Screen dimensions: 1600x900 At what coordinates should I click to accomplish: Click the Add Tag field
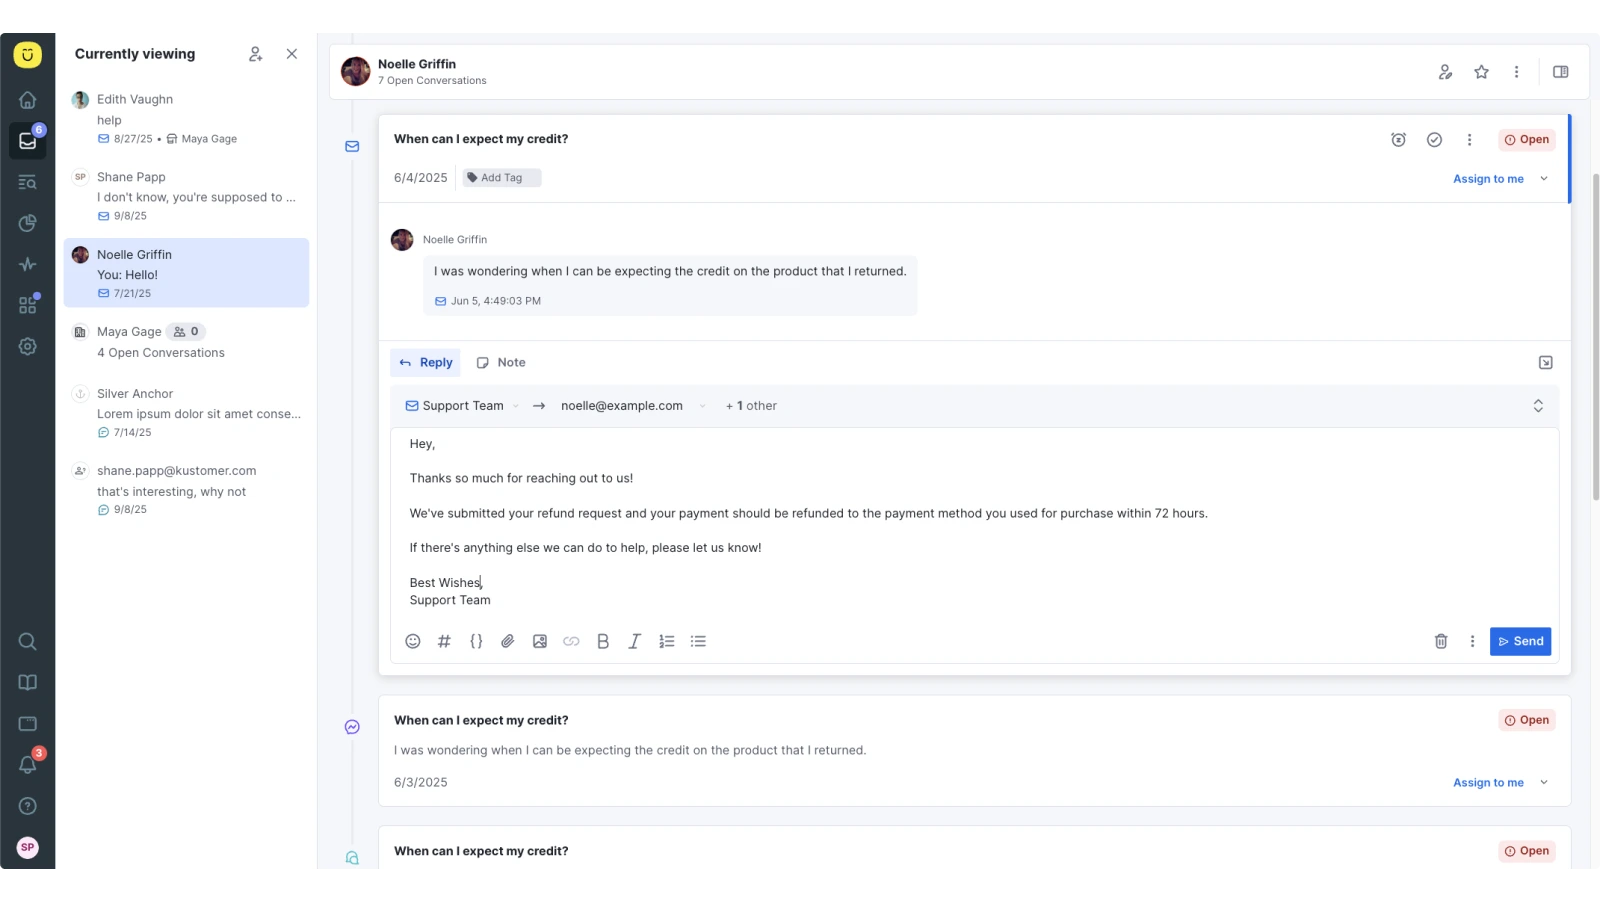[x=501, y=178]
